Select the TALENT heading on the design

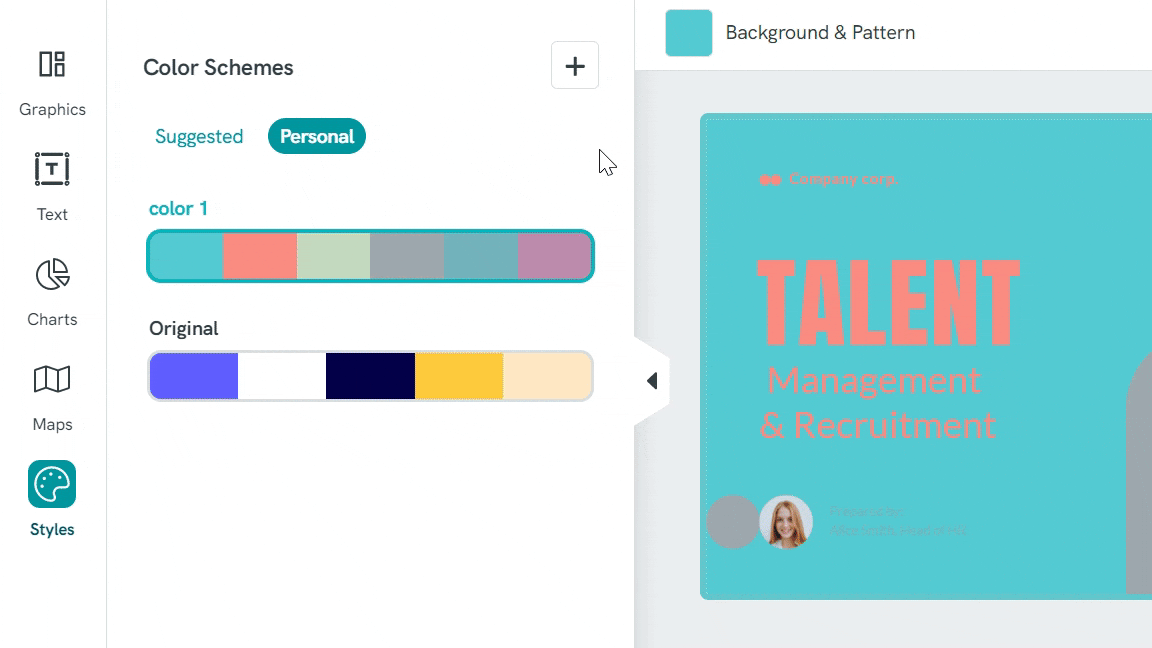[888, 300]
